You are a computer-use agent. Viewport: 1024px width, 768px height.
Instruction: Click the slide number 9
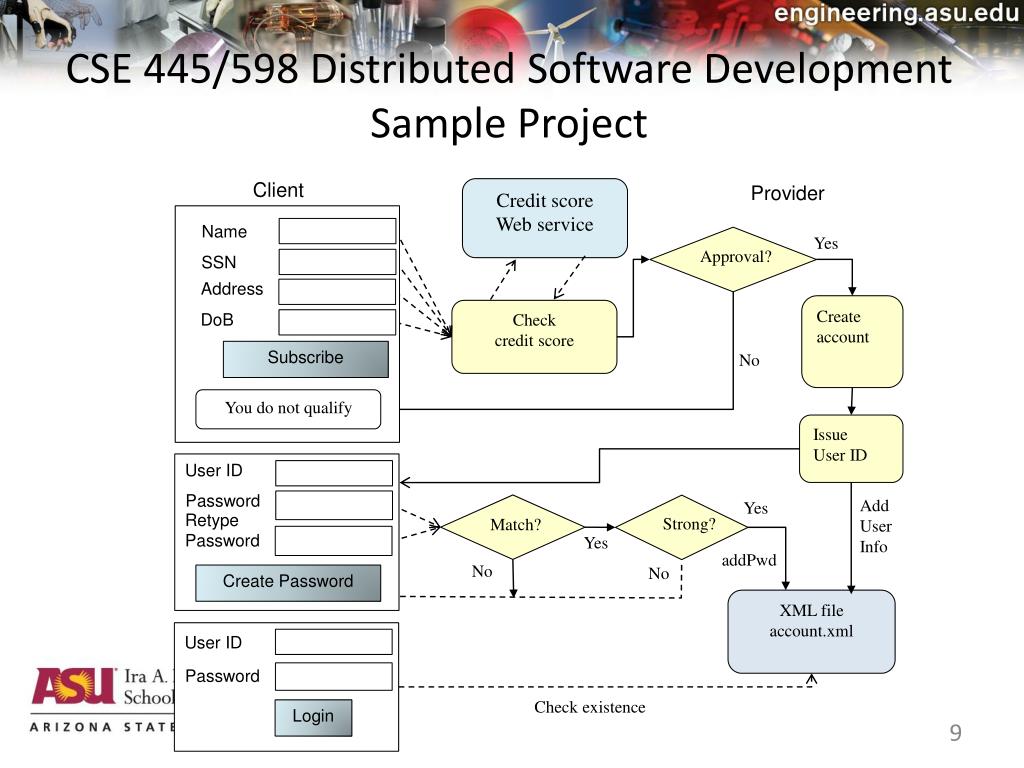[x=955, y=733]
